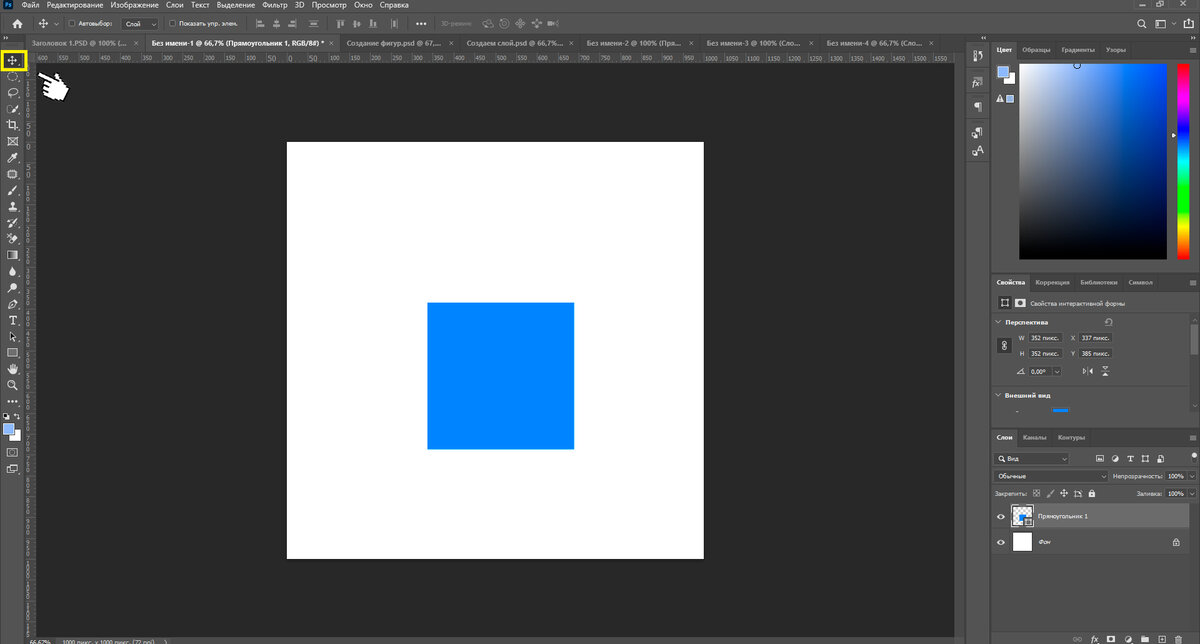Viewport: 1200px width, 644px height.
Task: Click the blue fill swatch under Внешний вид
Action: tap(1060, 410)
